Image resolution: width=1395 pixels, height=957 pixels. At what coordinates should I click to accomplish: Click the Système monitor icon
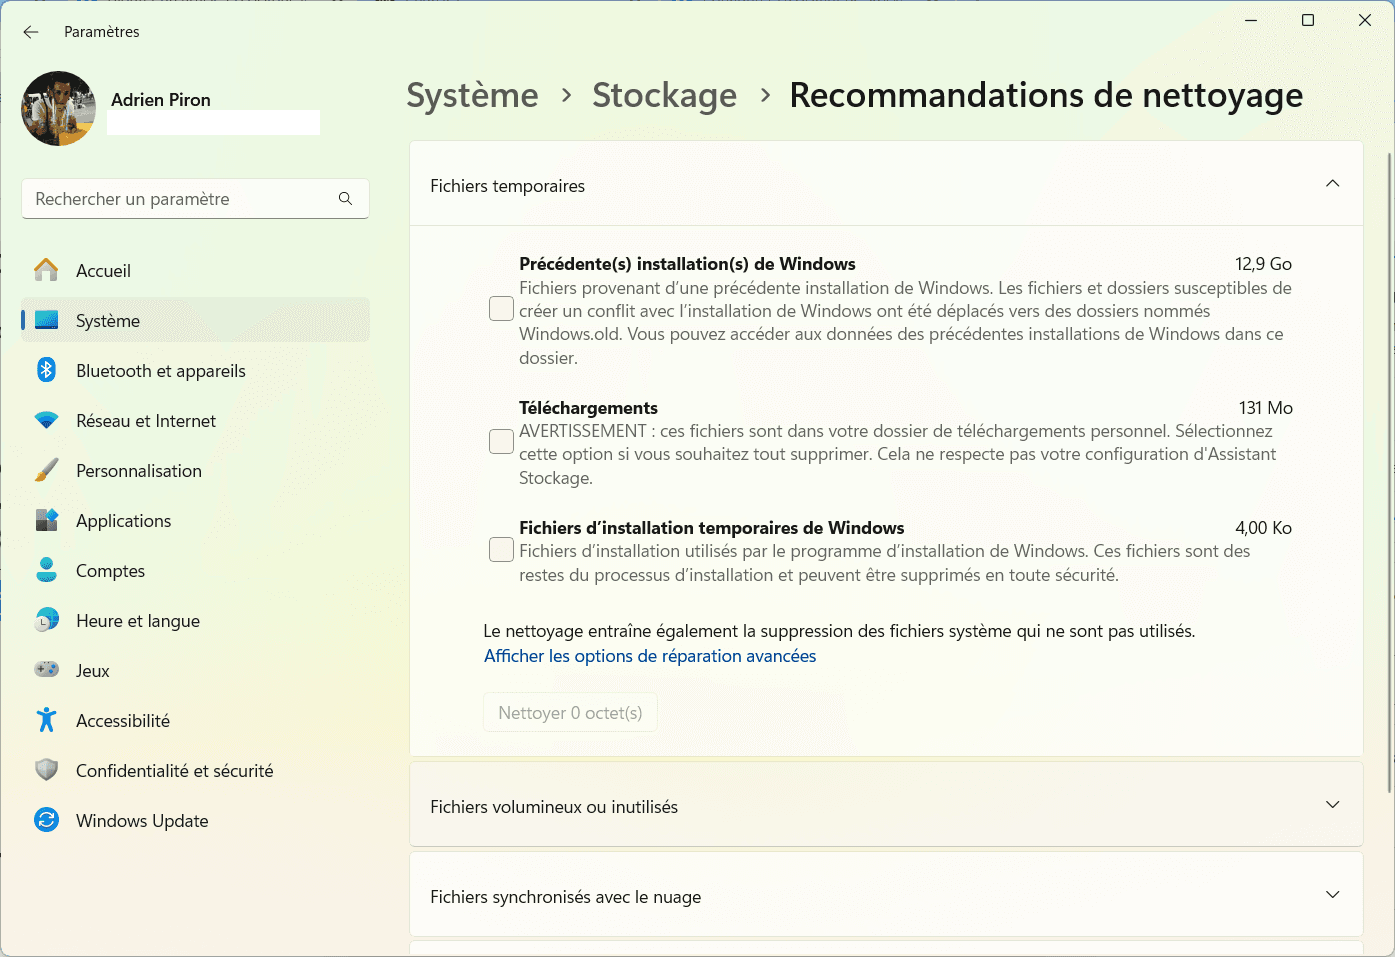pyautogui.click(x=46, y=320)
